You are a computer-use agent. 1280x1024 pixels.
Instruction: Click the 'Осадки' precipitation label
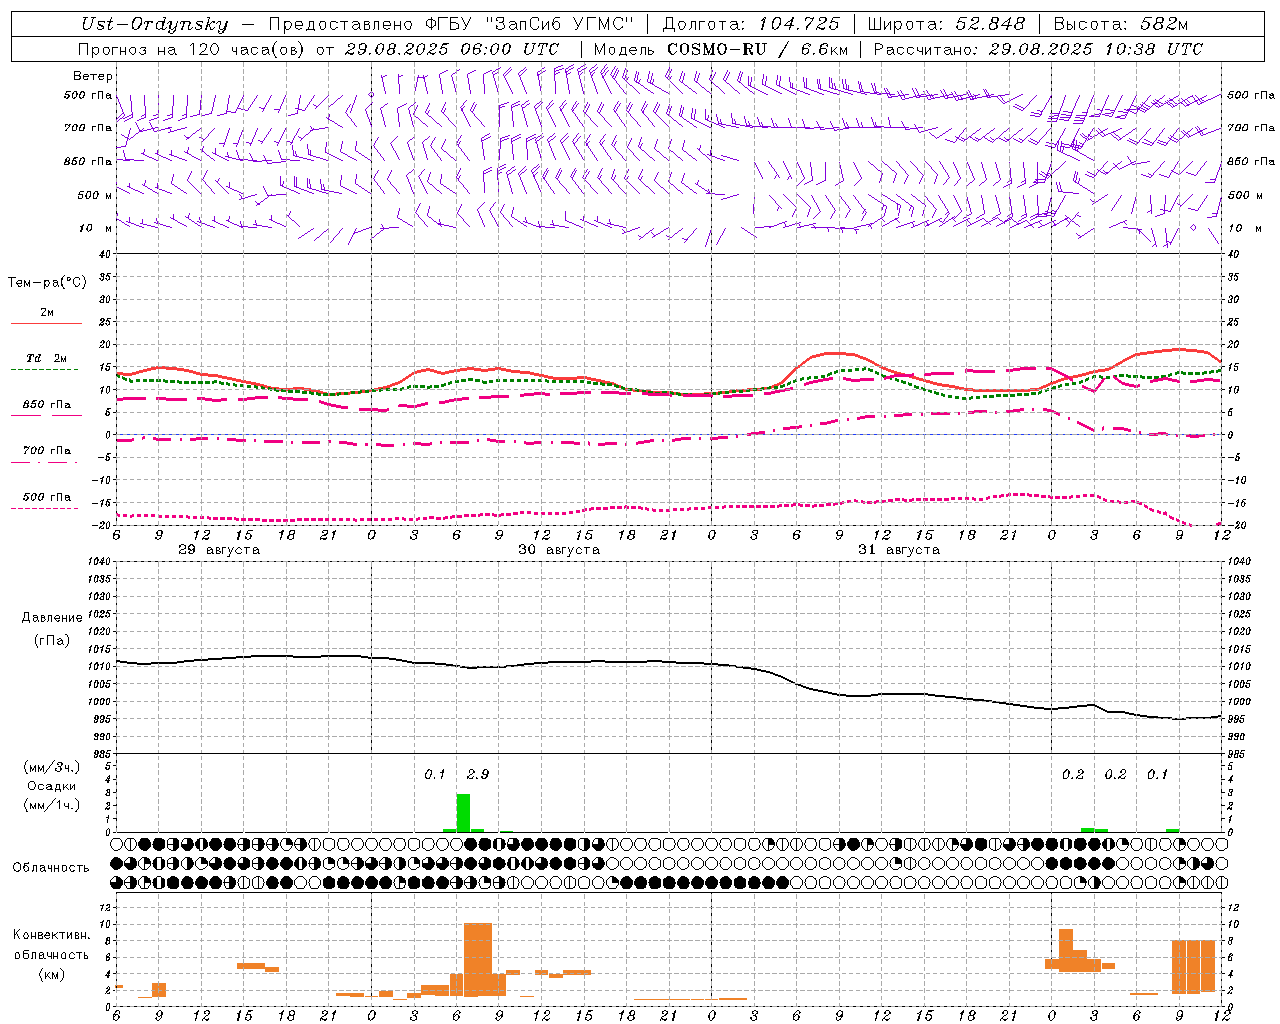point(51,786)
